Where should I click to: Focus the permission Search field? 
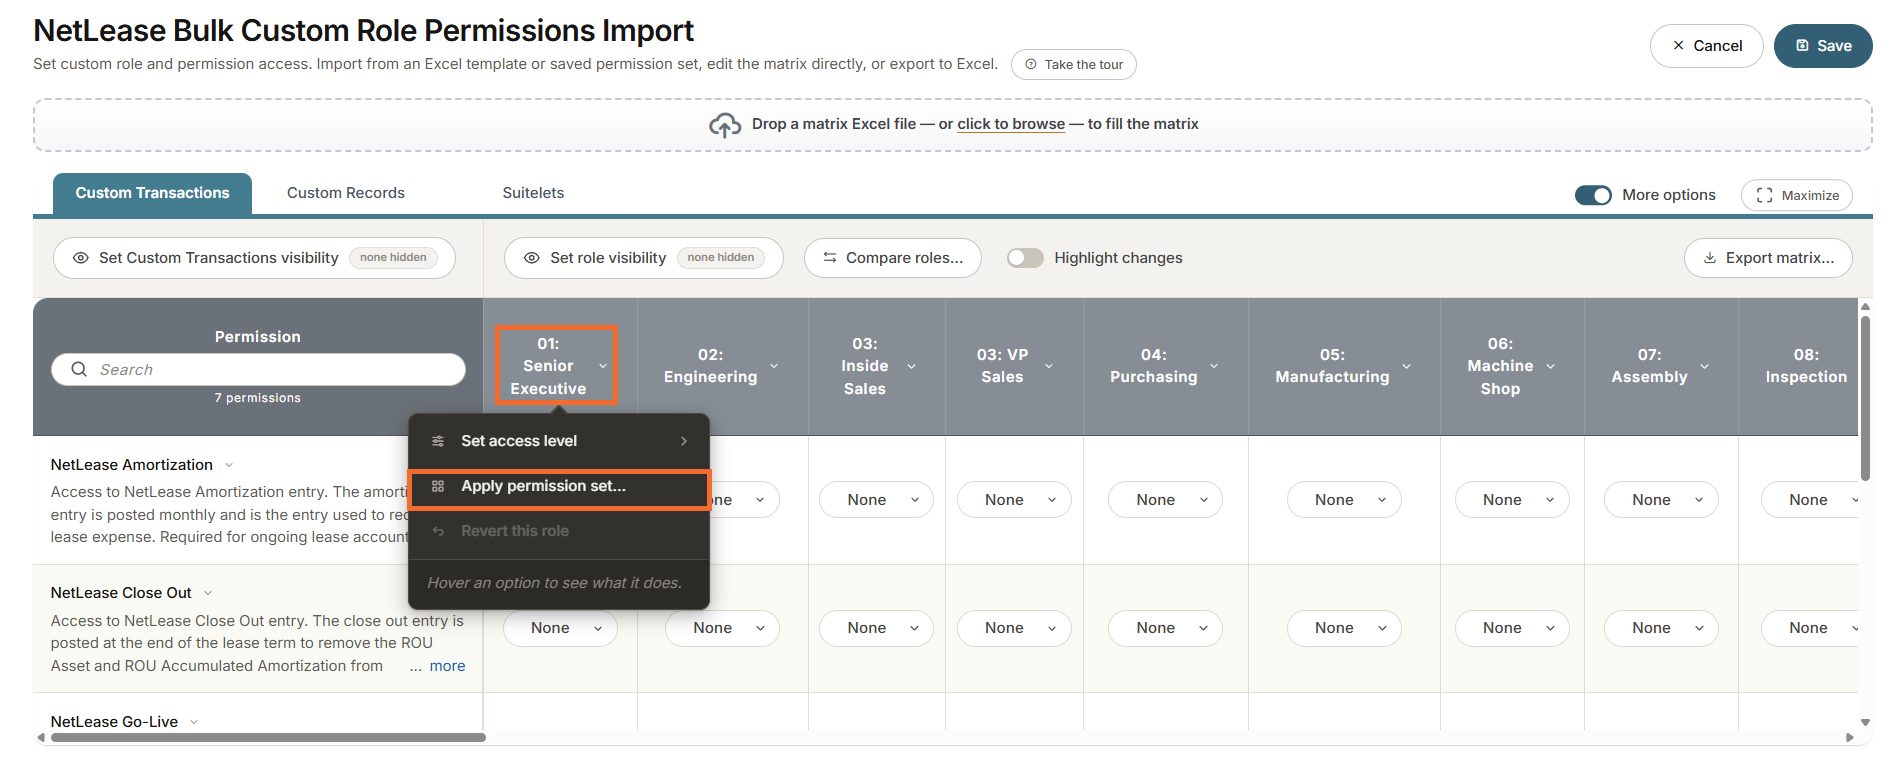pos(258,370)
